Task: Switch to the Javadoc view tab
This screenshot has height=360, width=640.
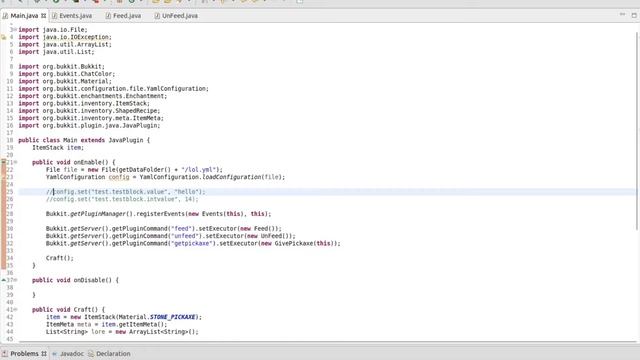Action: point(68,353)
